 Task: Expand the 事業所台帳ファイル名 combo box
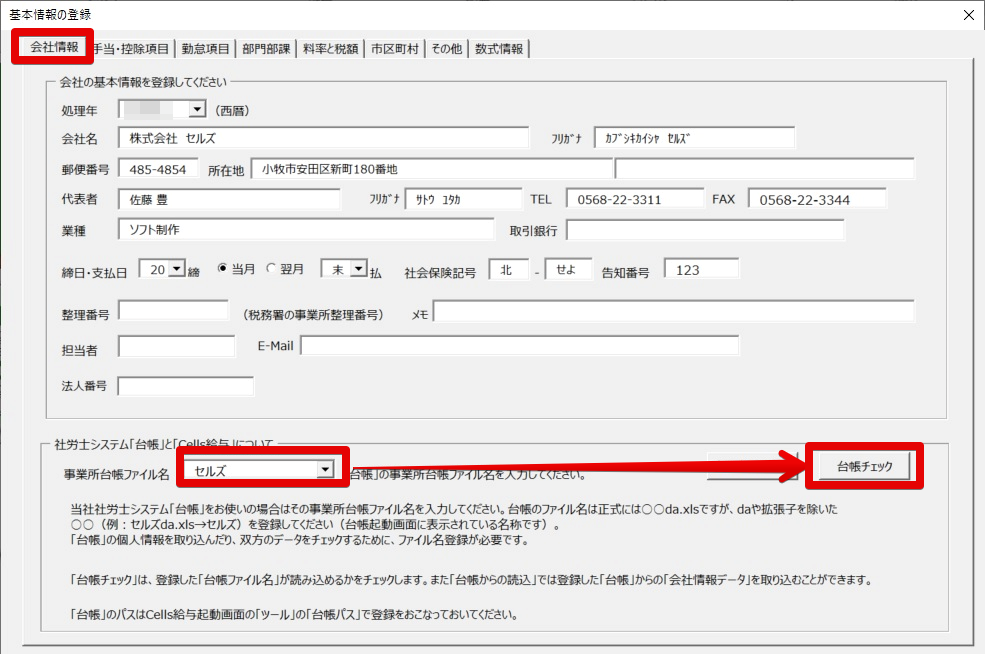coord(325,469)
